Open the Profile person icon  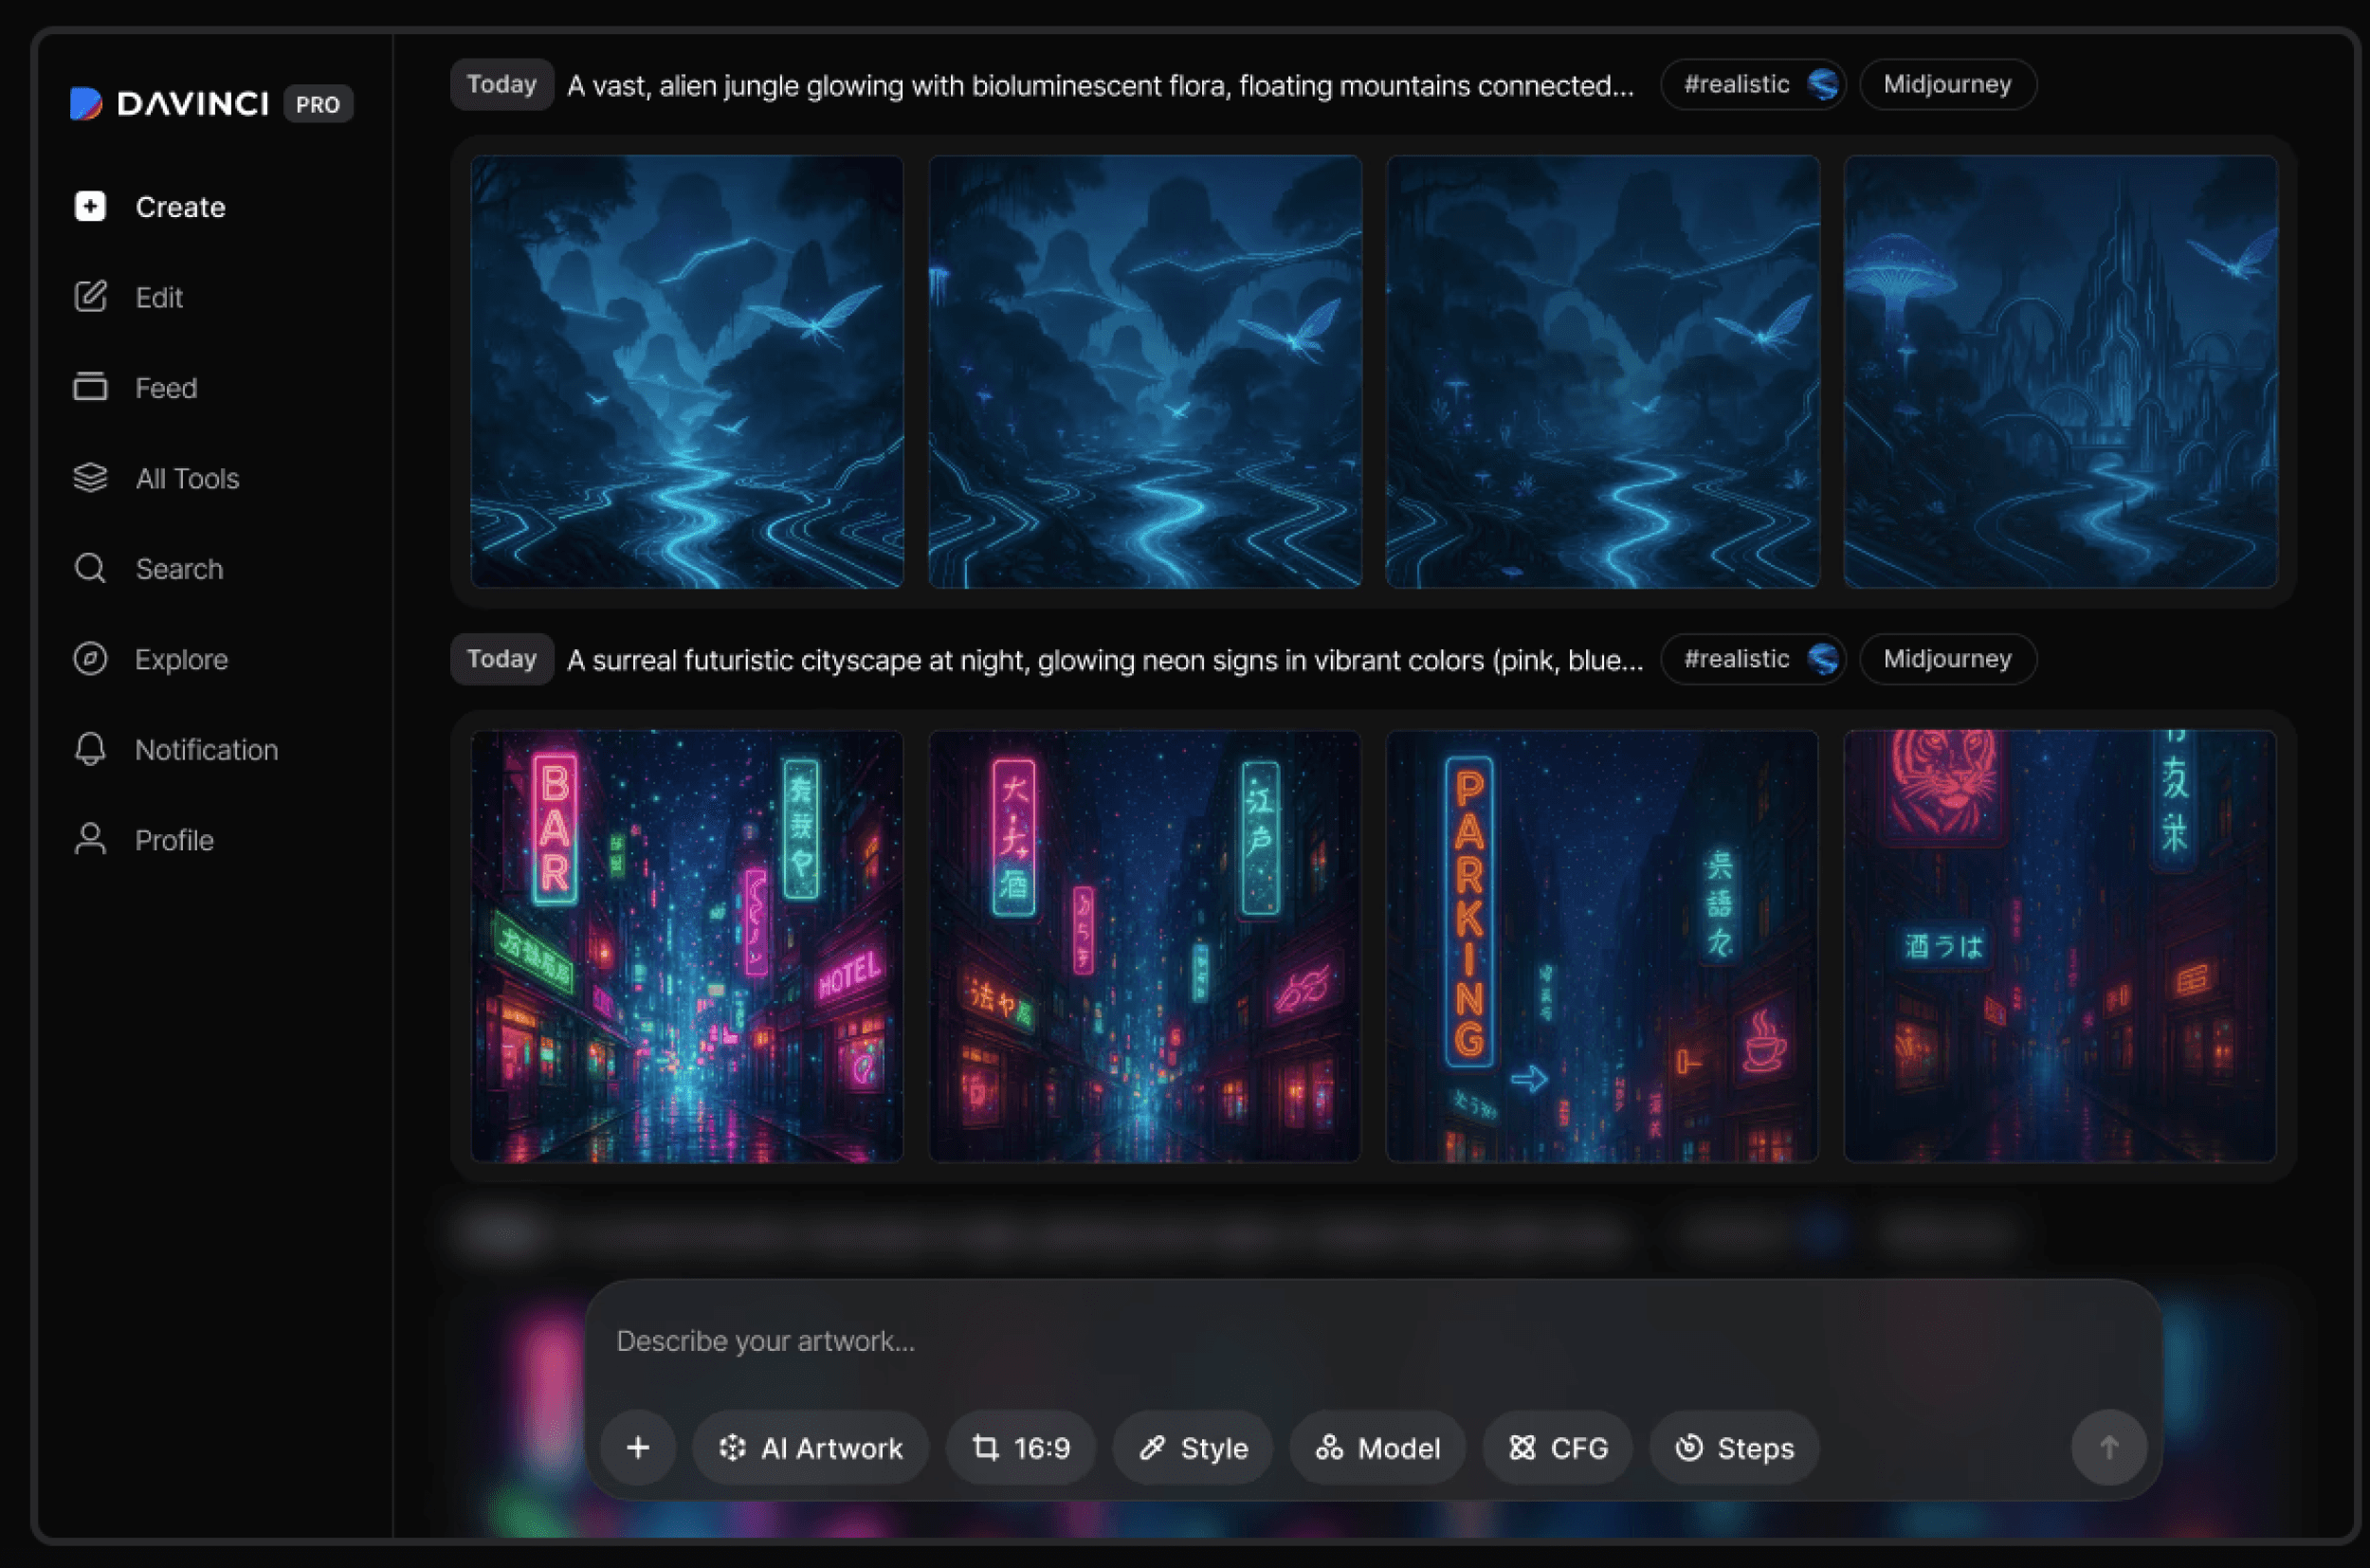90,840
